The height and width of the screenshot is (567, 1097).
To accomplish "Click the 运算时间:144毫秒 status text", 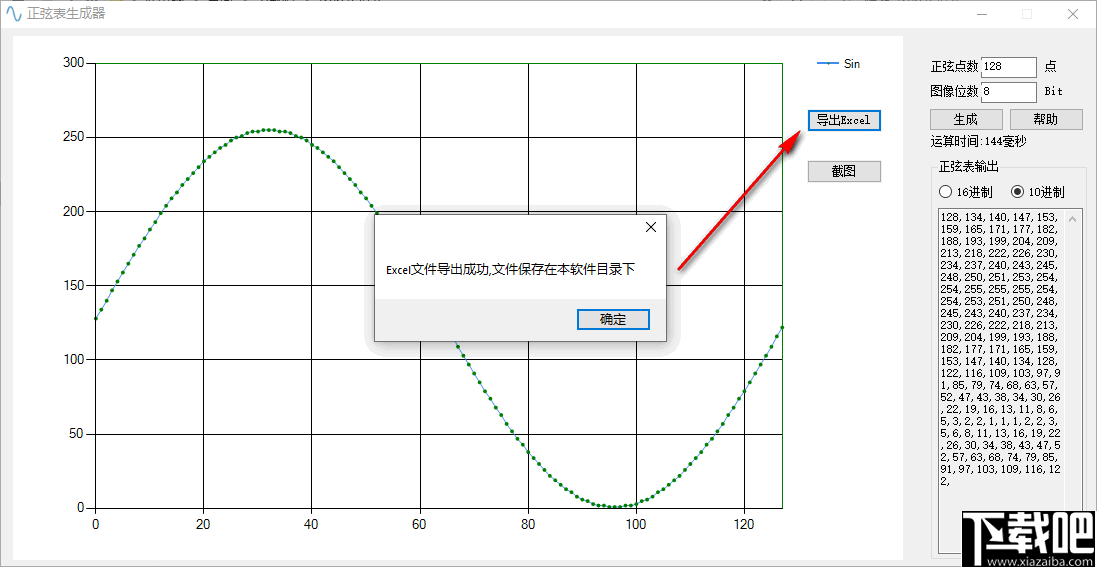I will (978, 141).
